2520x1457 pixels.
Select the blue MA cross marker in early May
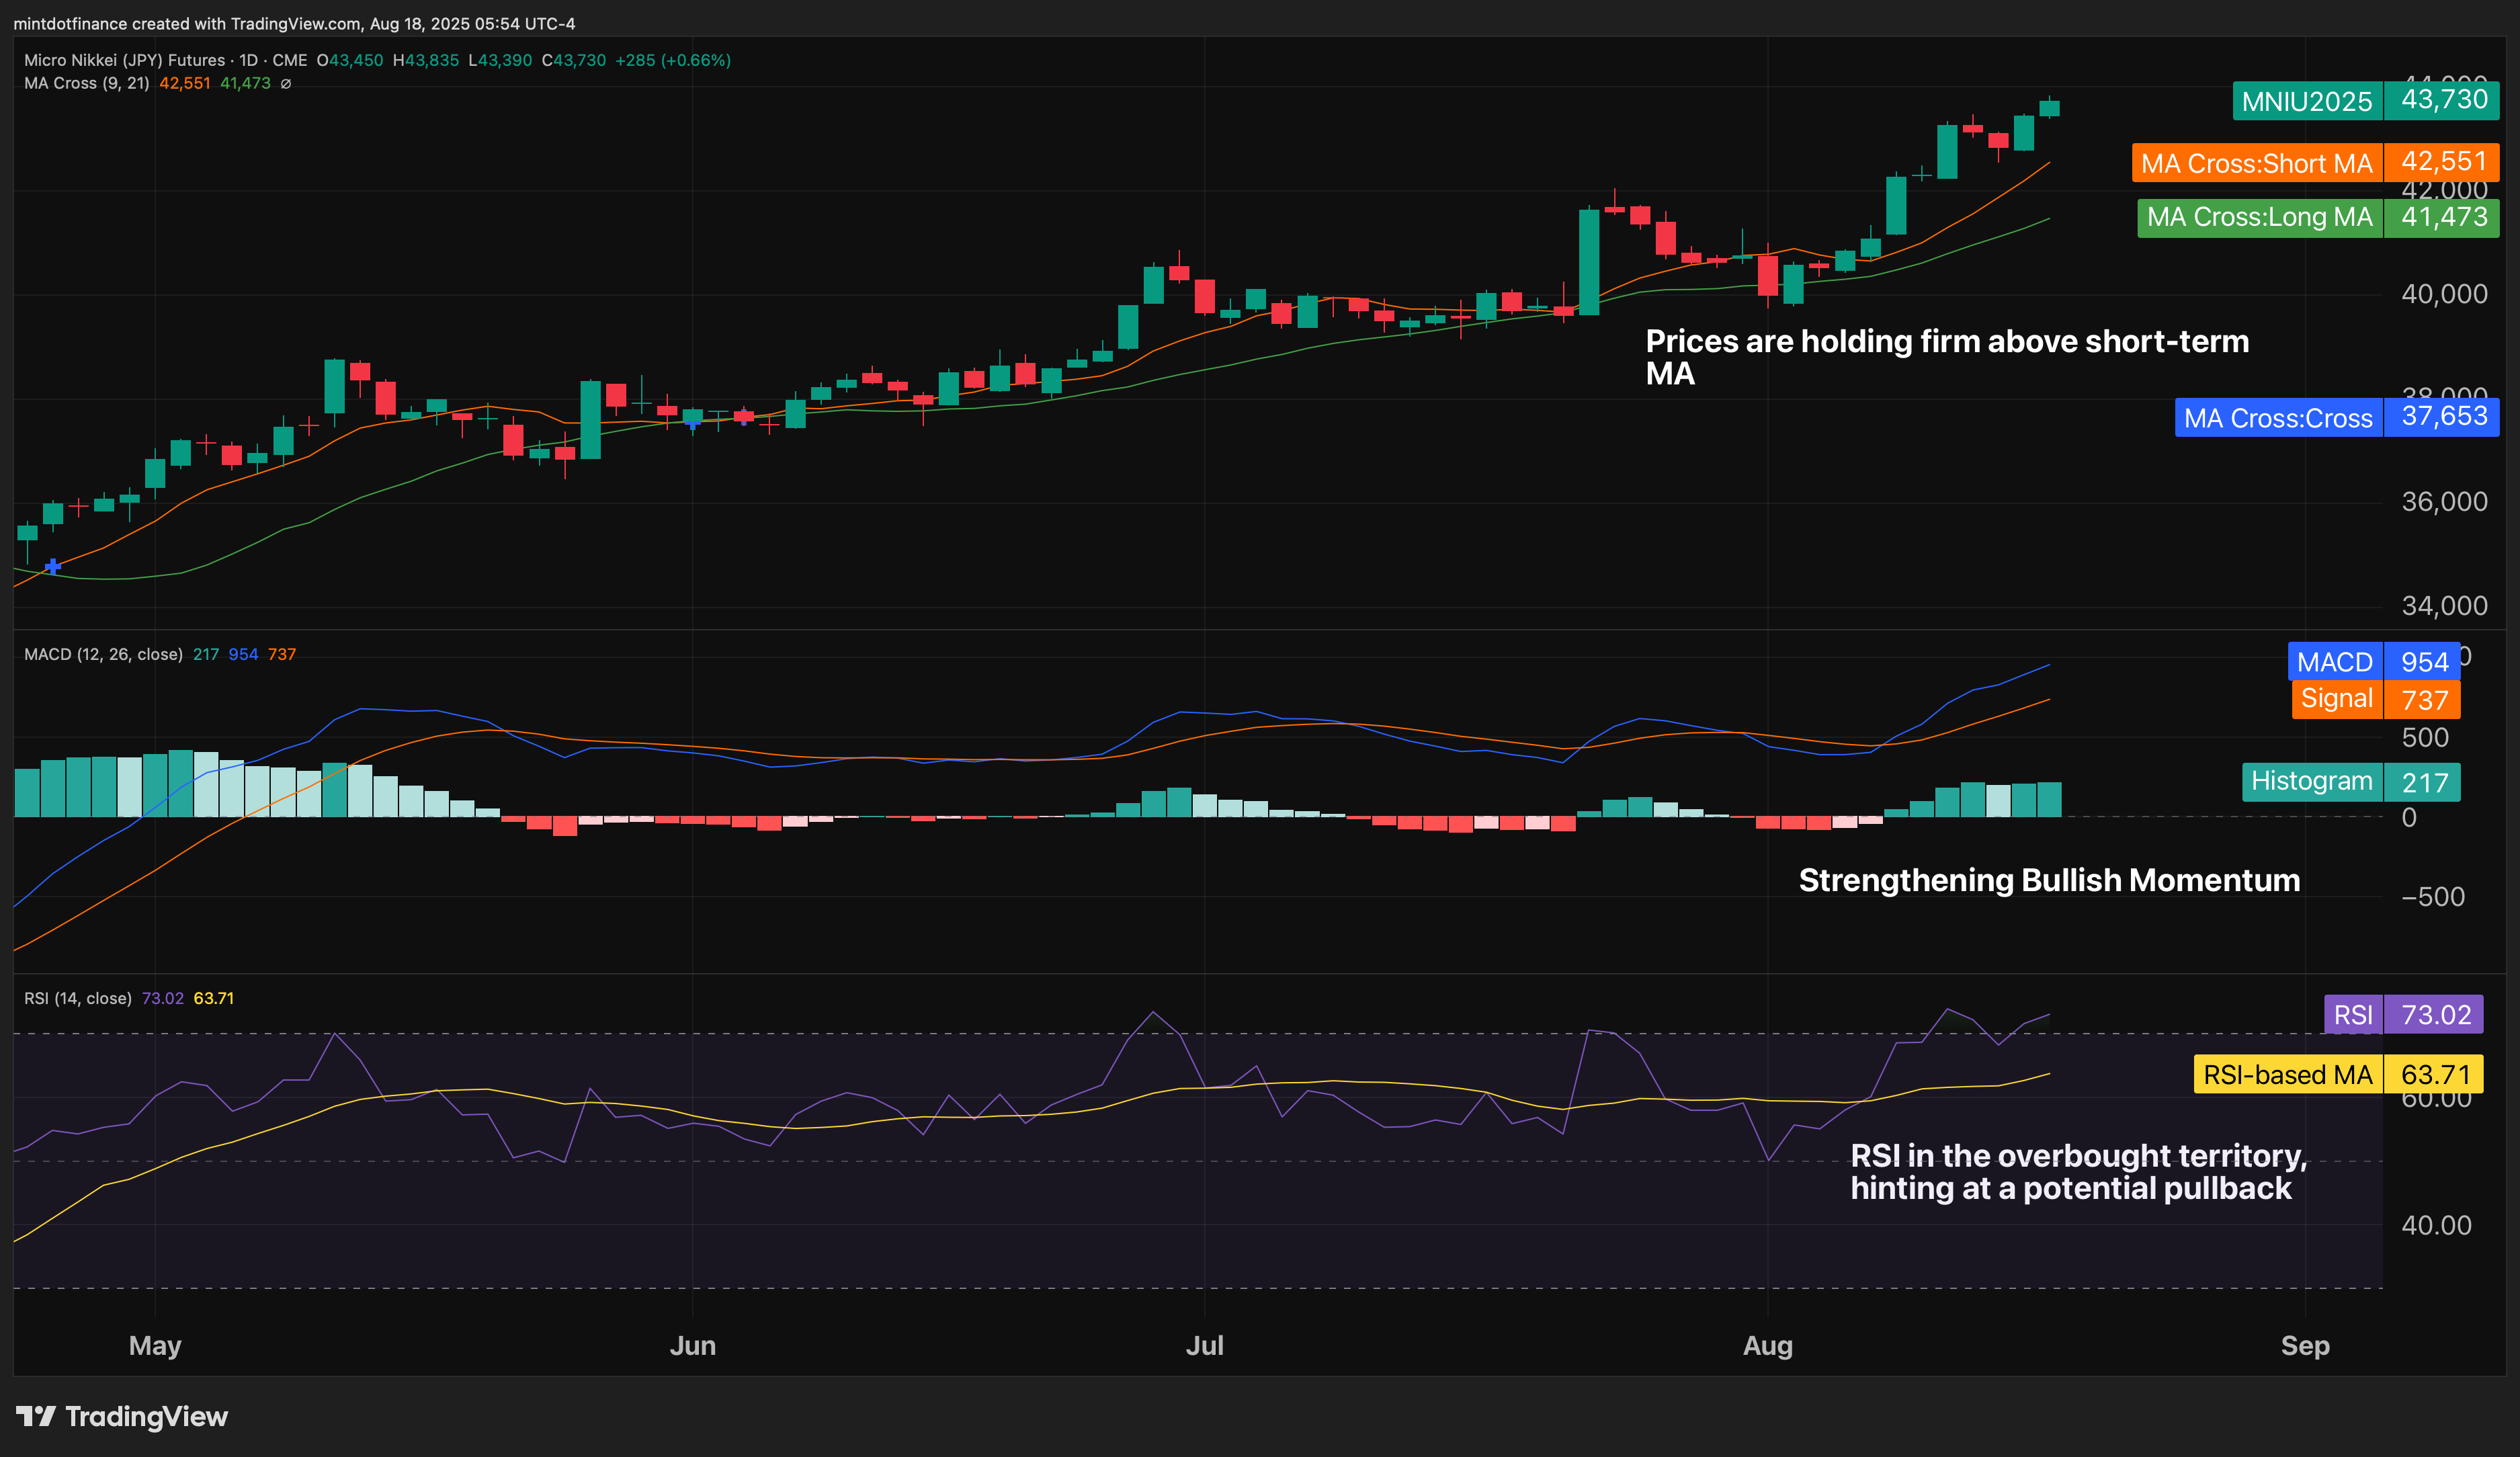[53, 566]
